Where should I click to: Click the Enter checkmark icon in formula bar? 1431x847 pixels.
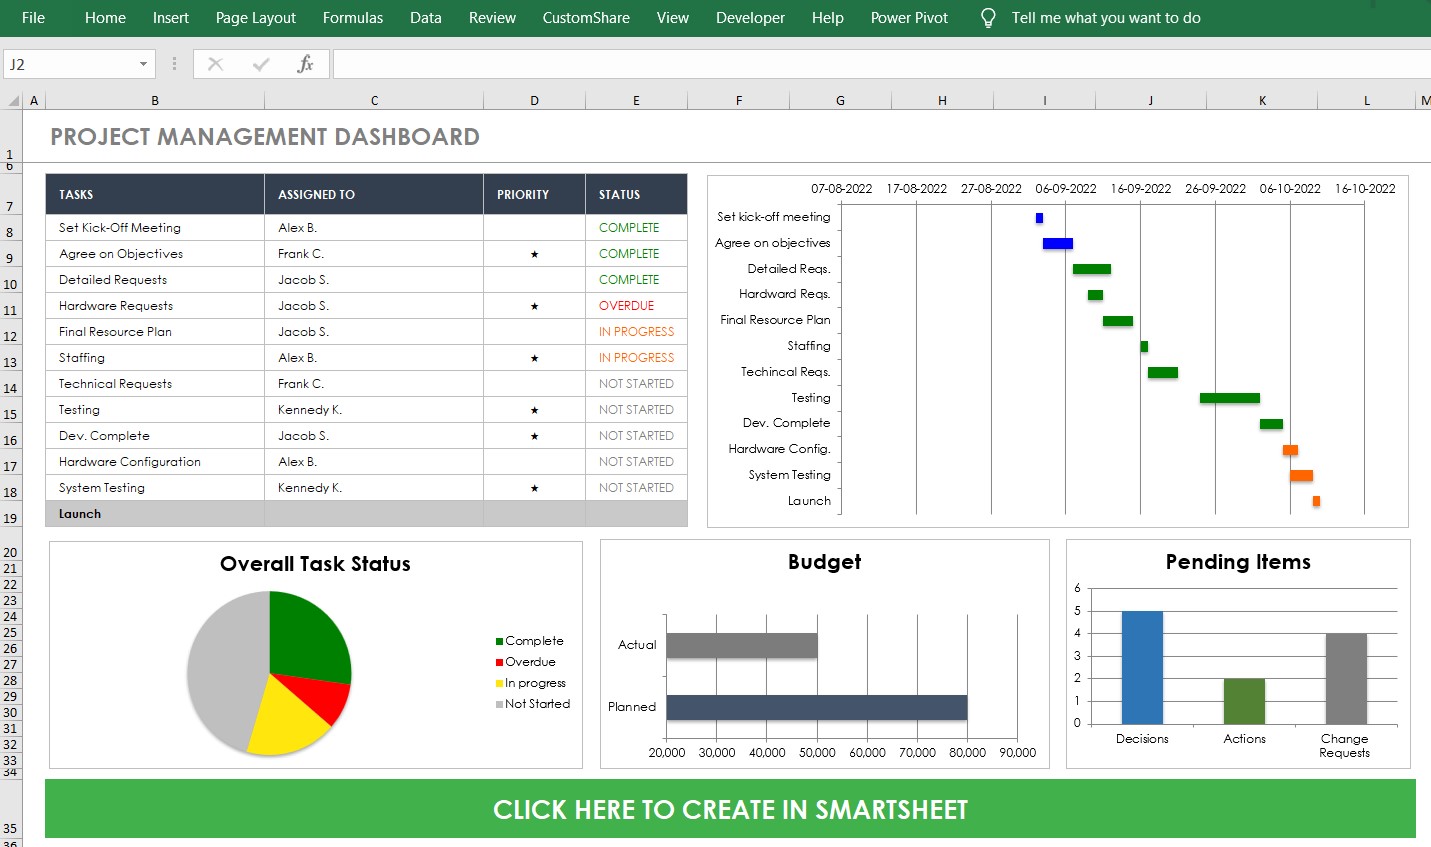pos(261,64)
